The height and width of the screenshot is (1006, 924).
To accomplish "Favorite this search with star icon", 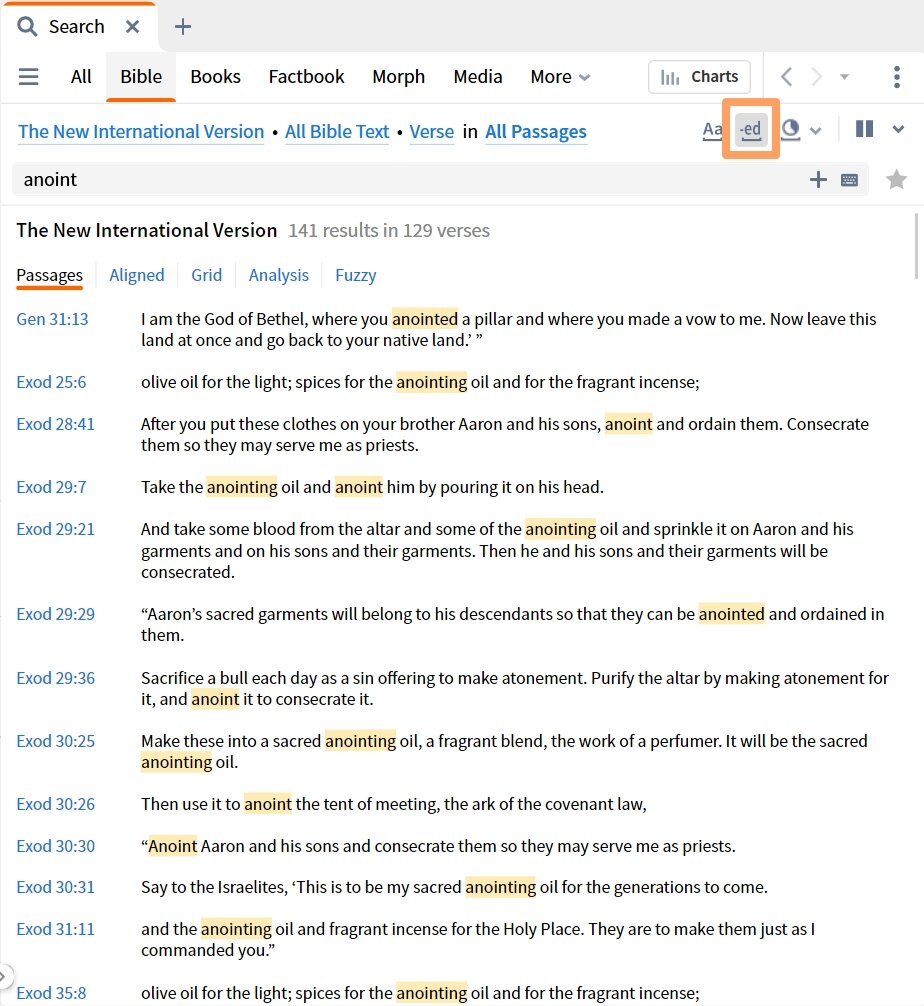I will (896, 180).
